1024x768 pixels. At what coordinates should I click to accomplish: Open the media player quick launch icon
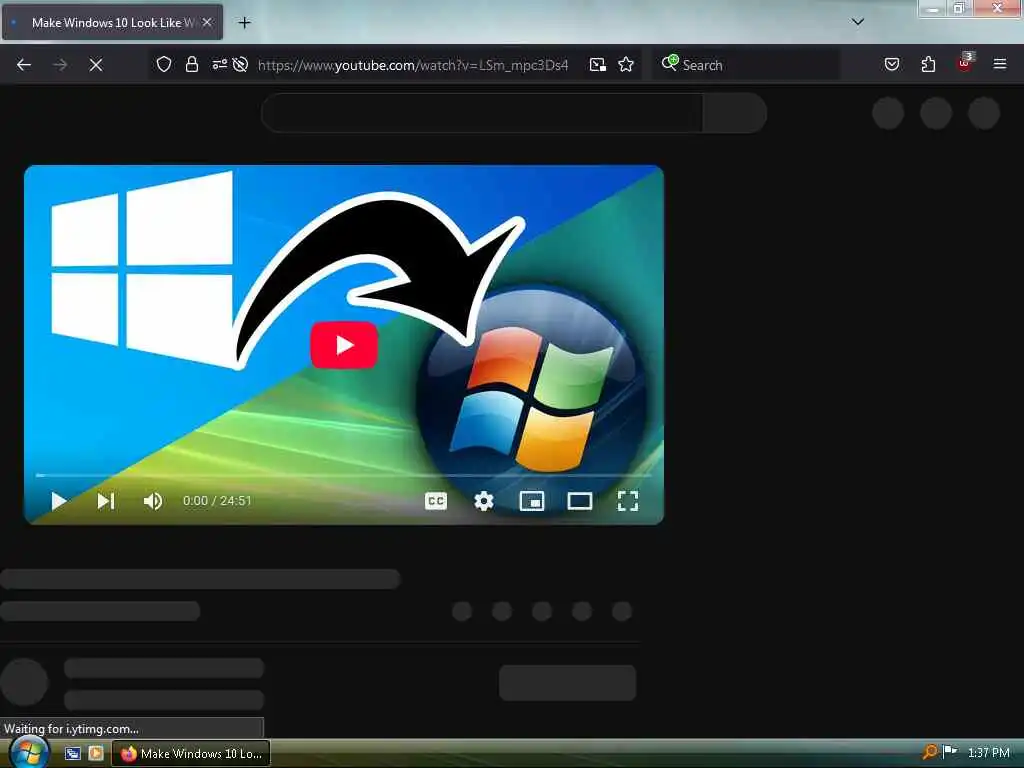[96, 753]
